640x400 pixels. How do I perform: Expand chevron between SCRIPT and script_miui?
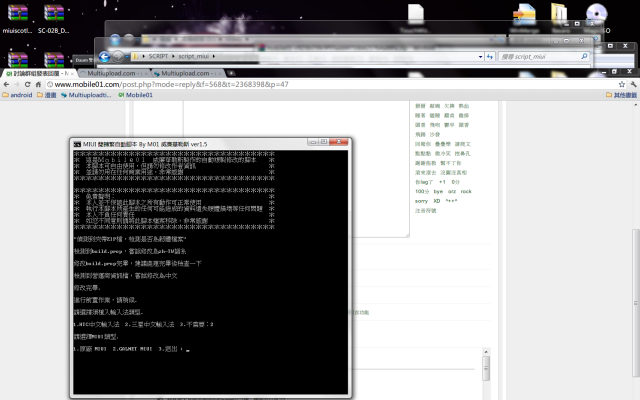[x=173, y=56]
